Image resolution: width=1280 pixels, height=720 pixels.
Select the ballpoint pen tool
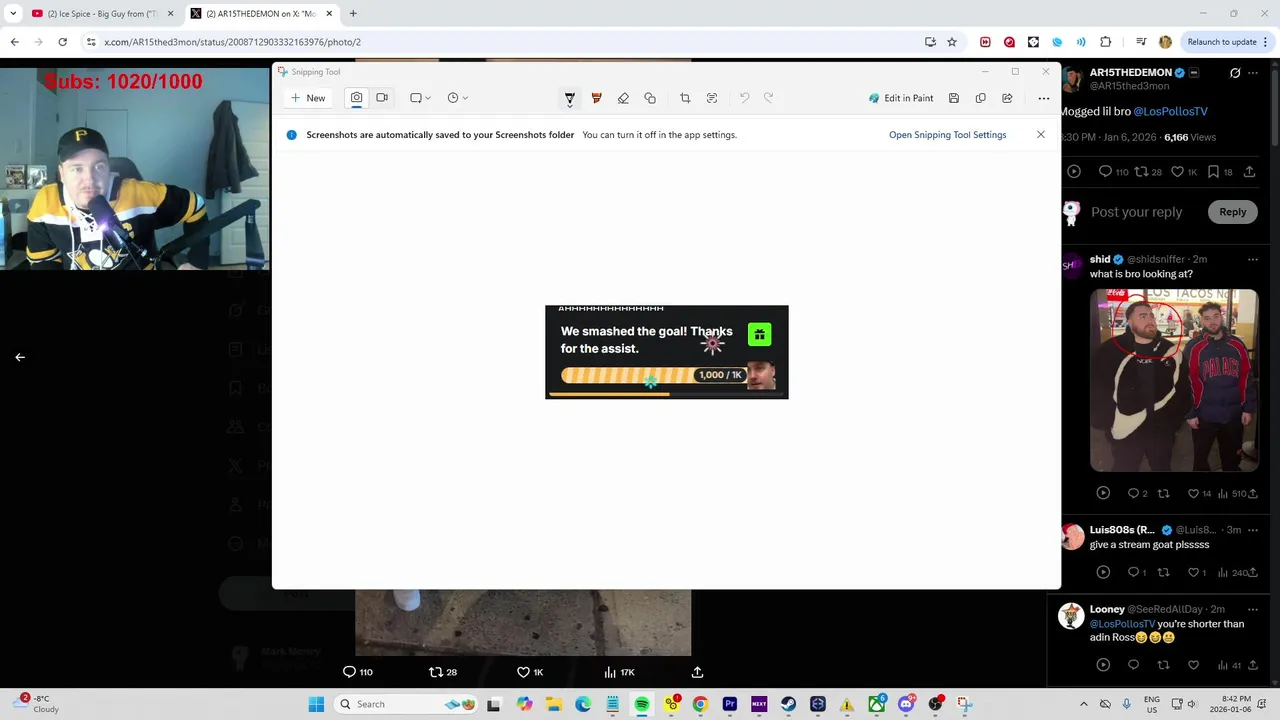(x=570, y=98)
